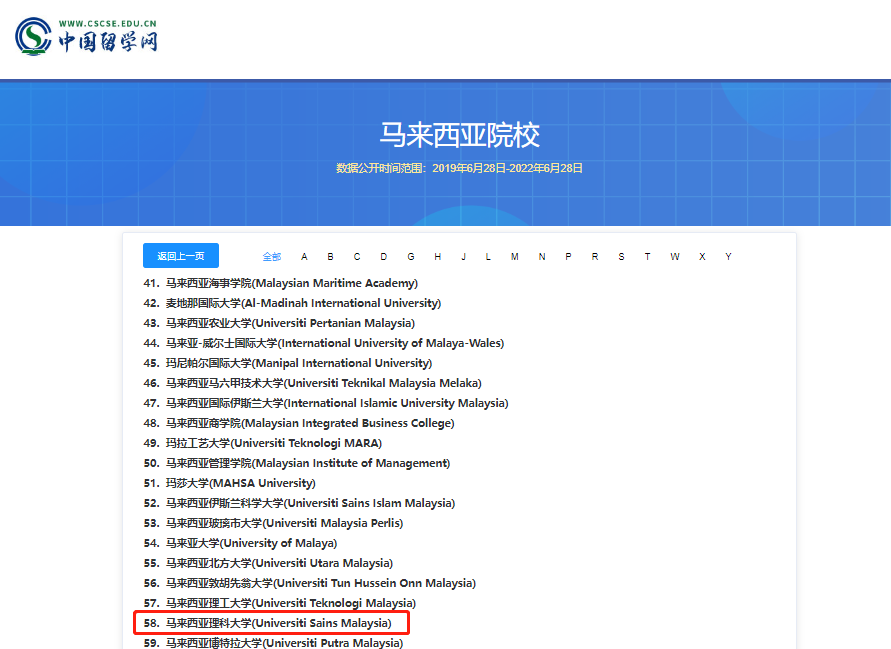The height and width of the screenshot is (649, 891).
Task: Filter universities by letter H
Action: [x=438, y=256]
